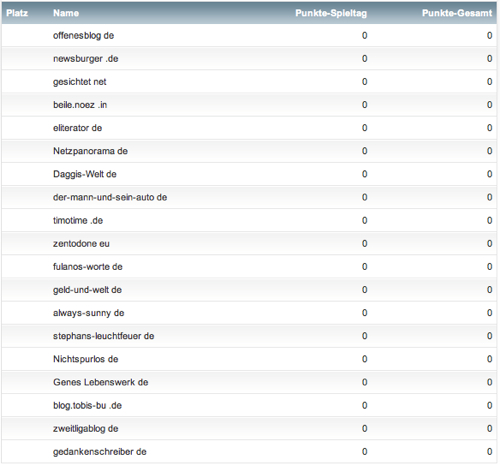Select the fulanos-worte de entry
The width and height of the screenshot is (500, 466).
(x=88, y=267)
